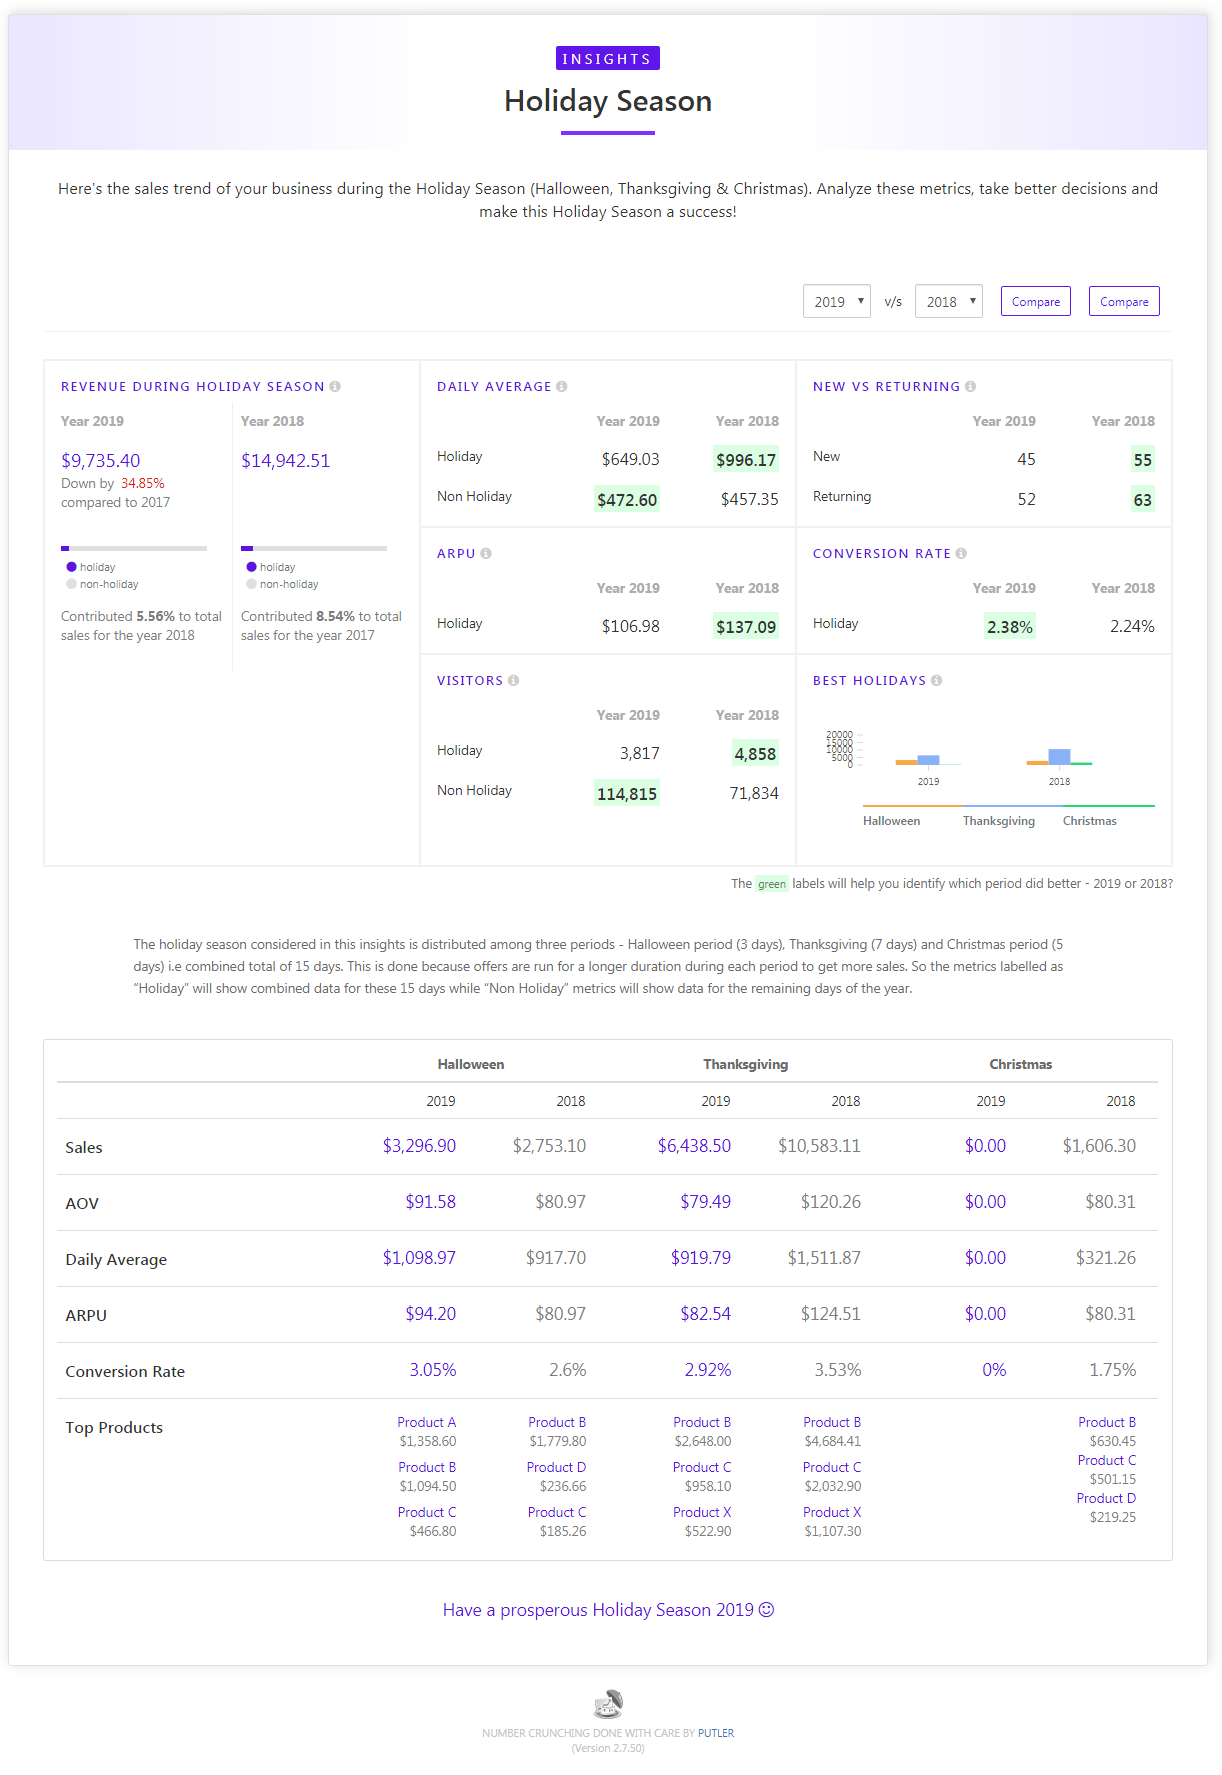This screenshot has width=1222, height=1775.
Task: Click the INSIGHTS badge at the top
Action: tap(607, 59)
